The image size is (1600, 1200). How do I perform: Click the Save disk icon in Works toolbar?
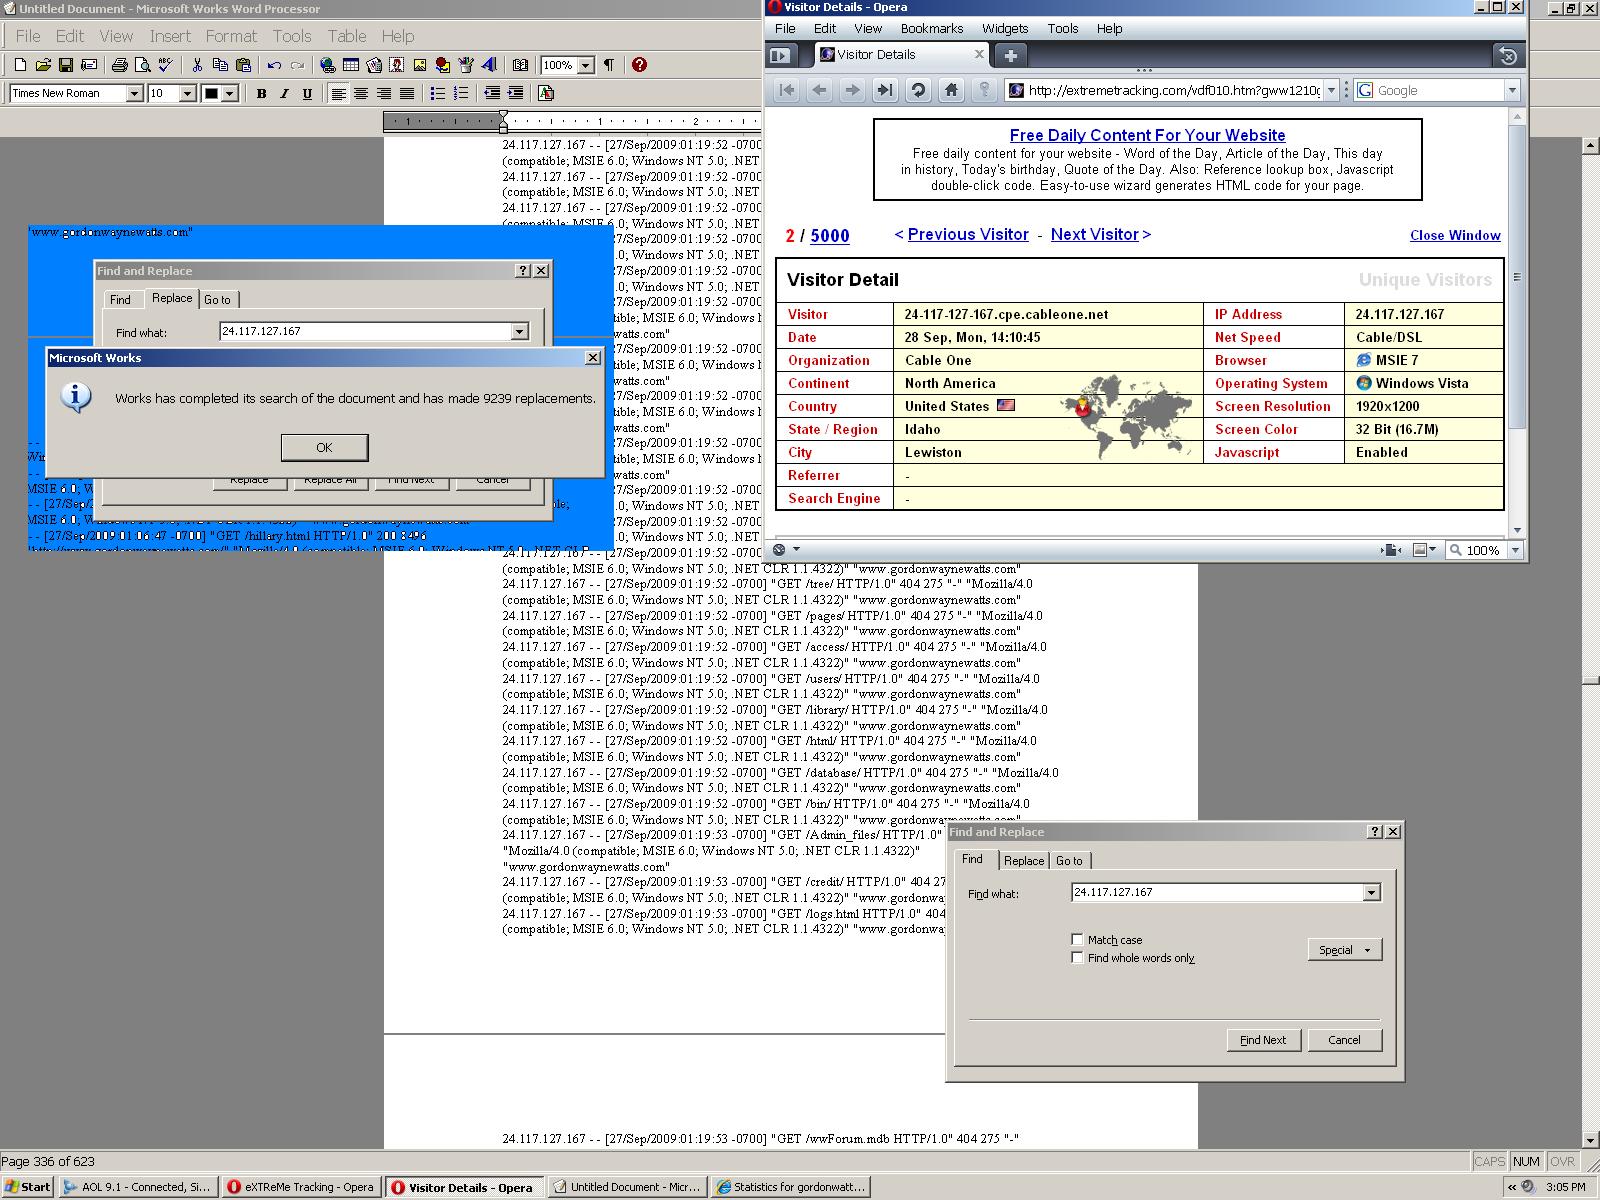pyautogui.click(x=65, y=65)
